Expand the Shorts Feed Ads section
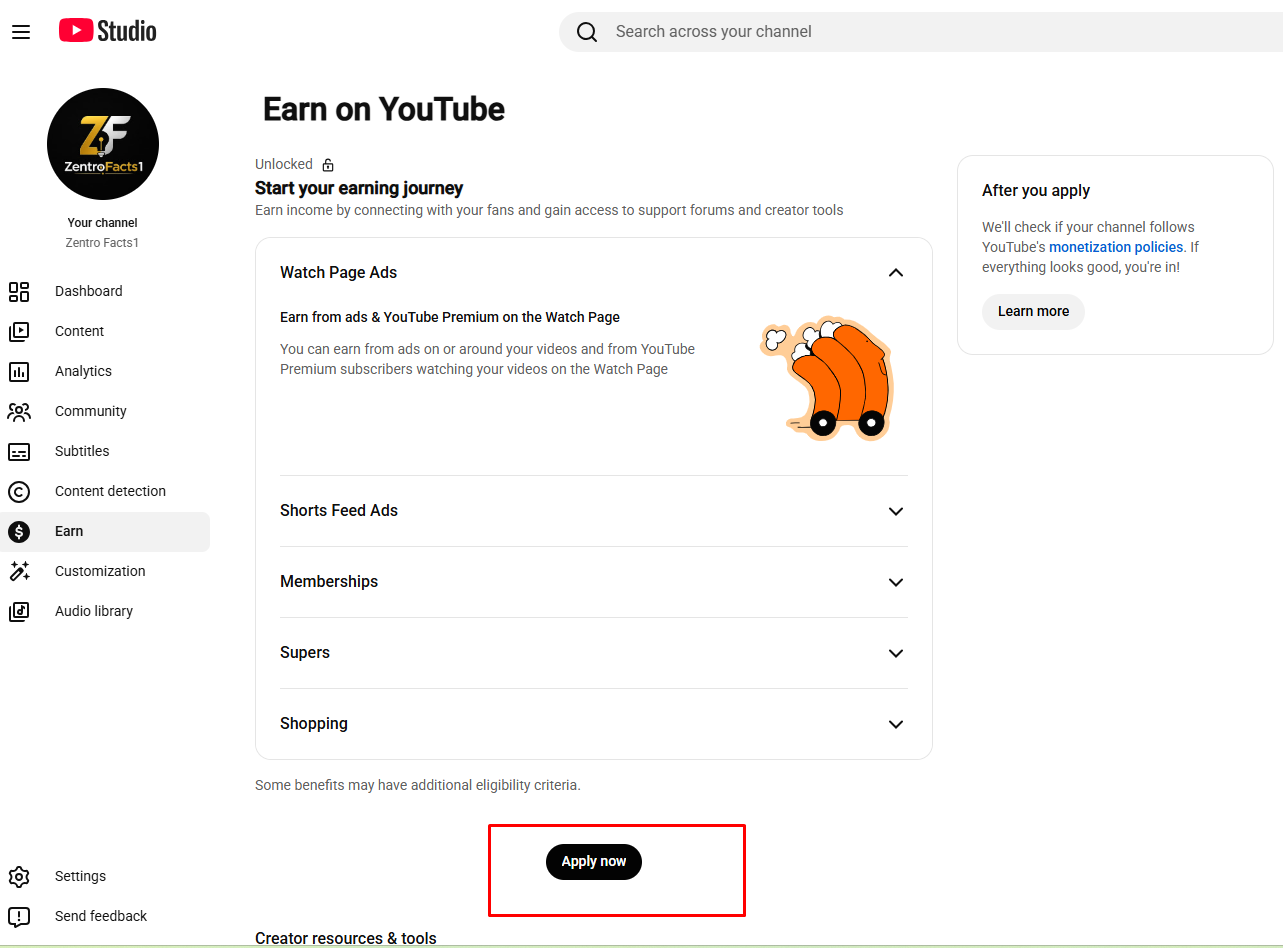 click(x=896, y=511)
